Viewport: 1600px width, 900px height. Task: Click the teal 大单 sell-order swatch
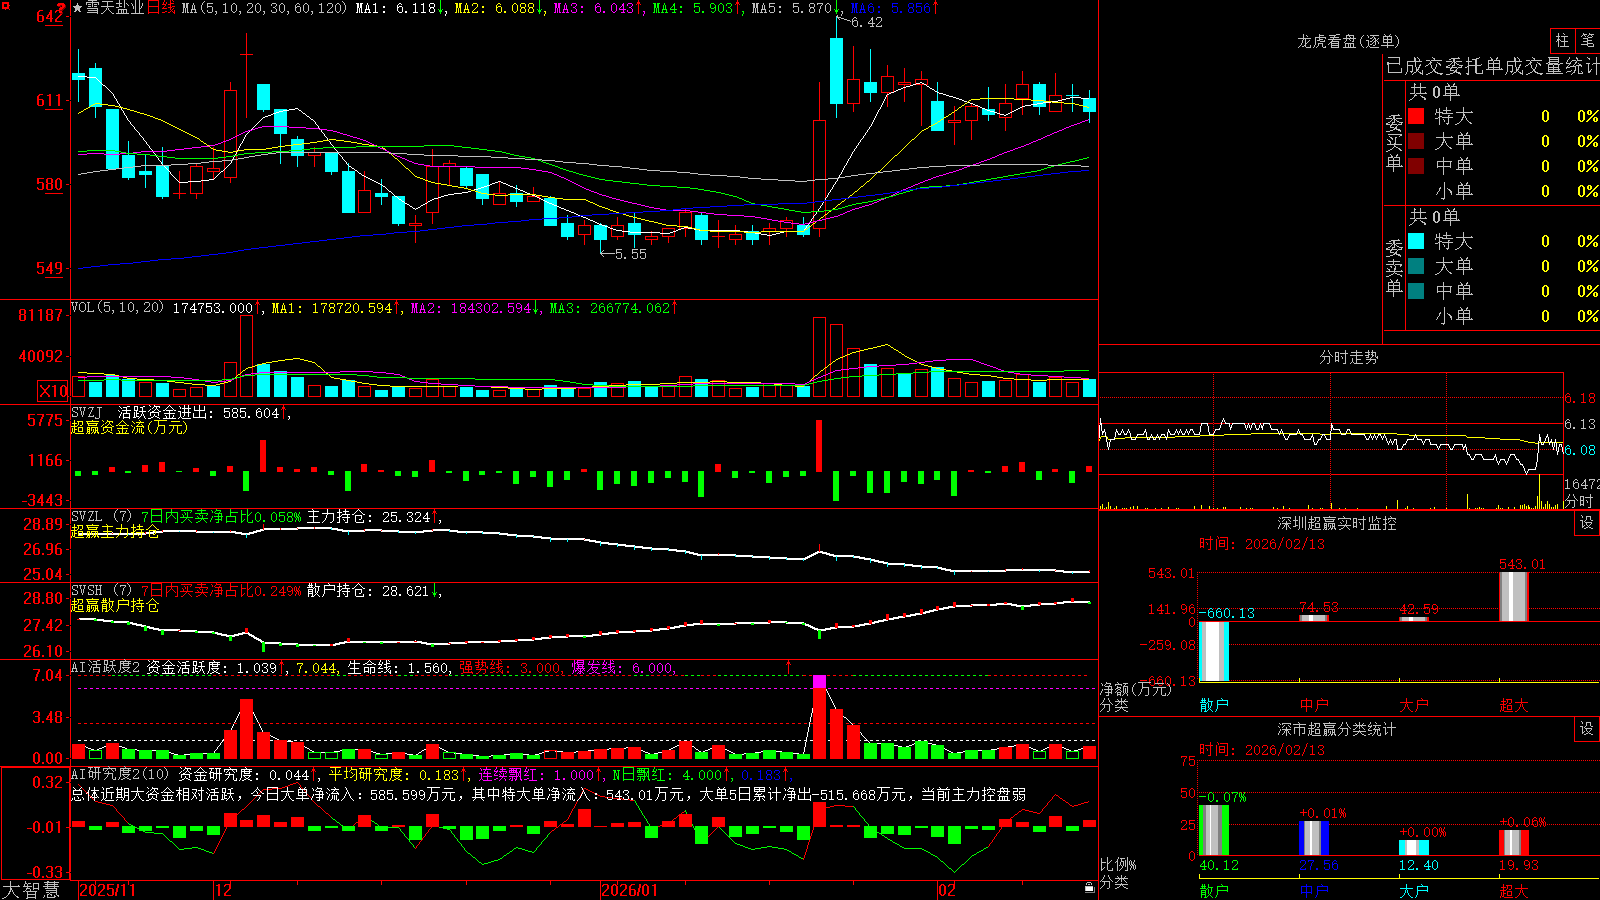(x=1416, y=266)
